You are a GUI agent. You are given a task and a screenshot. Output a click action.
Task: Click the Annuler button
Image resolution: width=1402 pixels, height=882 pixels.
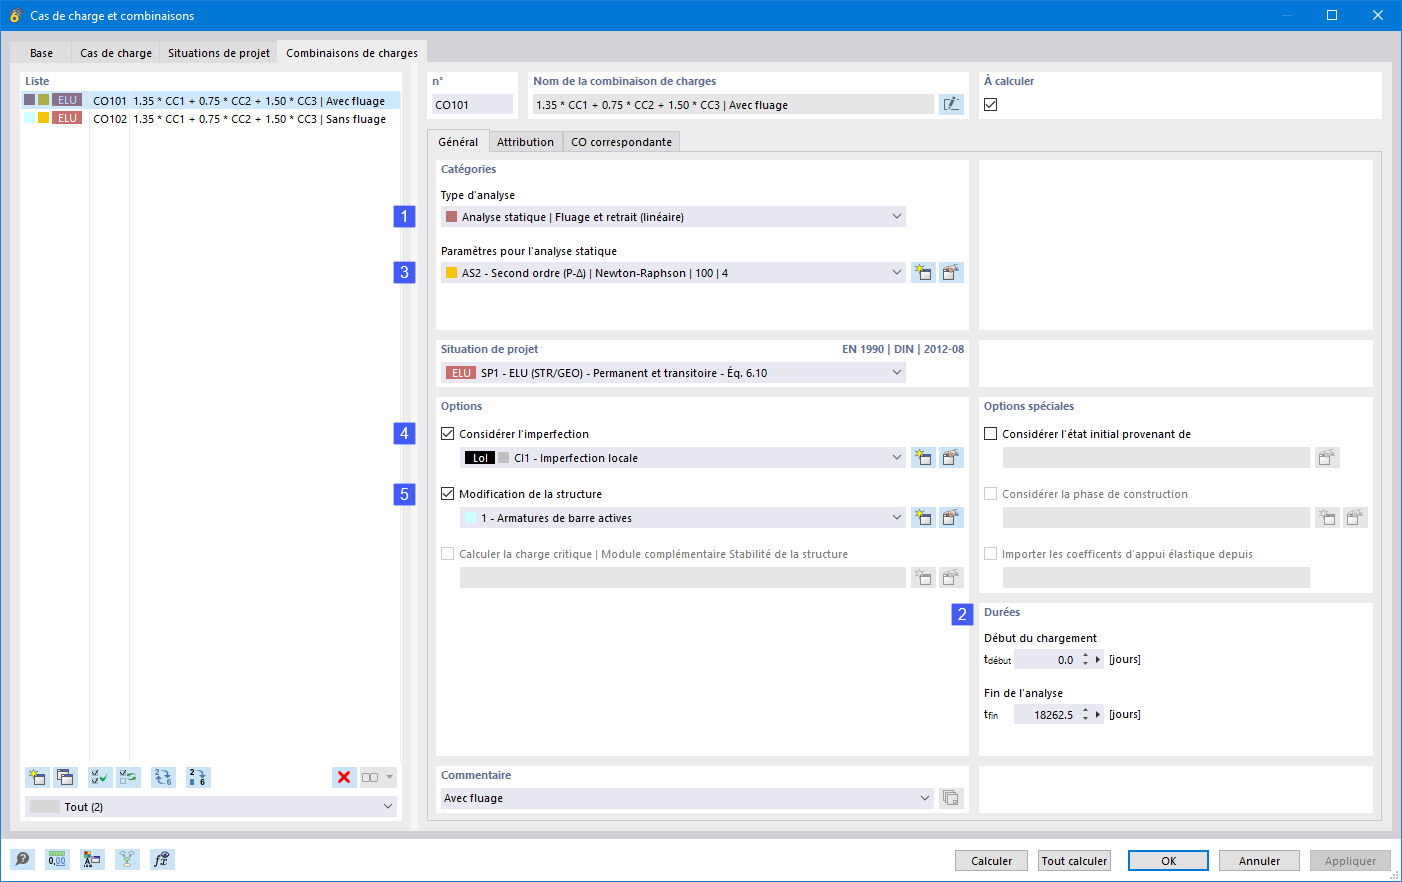(1259, 861)
